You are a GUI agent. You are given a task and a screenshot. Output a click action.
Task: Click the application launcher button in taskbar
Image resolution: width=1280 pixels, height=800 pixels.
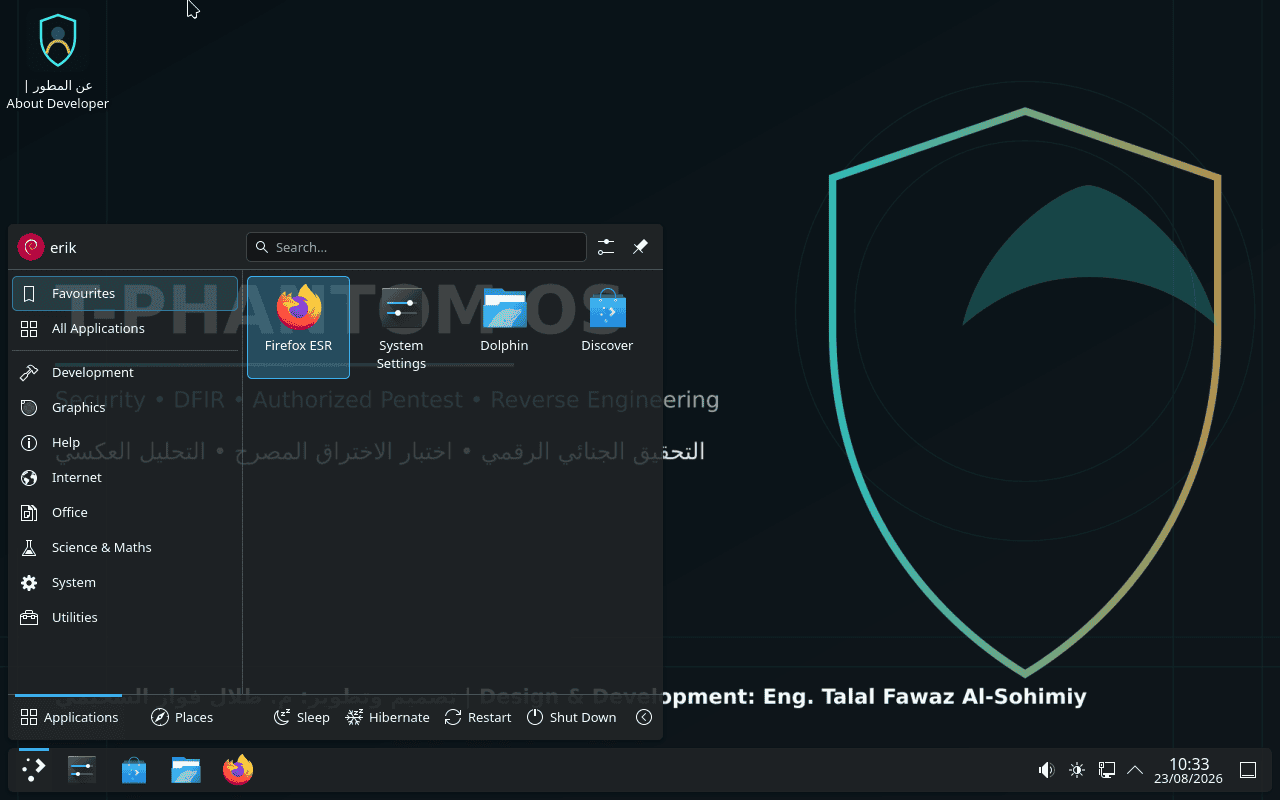point(34,770)
